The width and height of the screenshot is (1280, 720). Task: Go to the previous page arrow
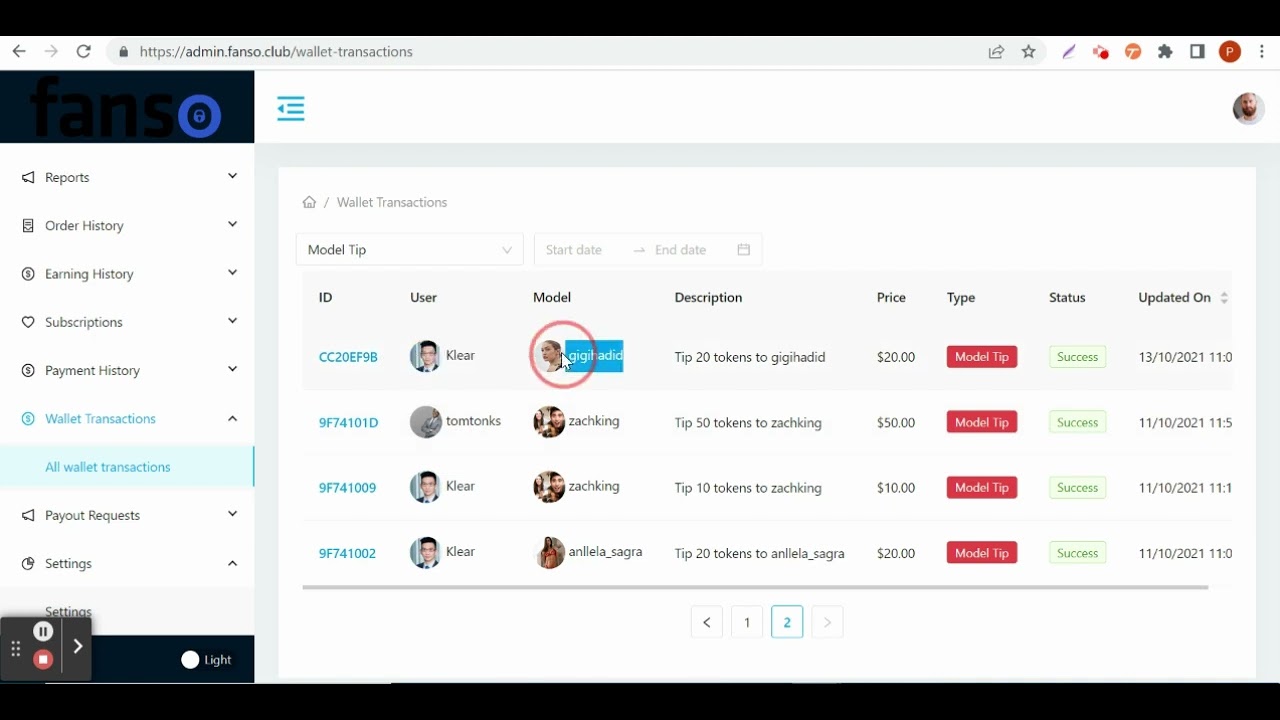click(x=707, y=622)
